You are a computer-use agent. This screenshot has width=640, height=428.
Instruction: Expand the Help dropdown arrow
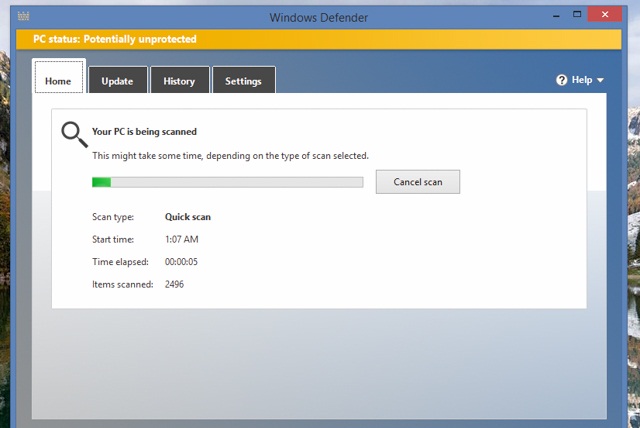point(601,80)
